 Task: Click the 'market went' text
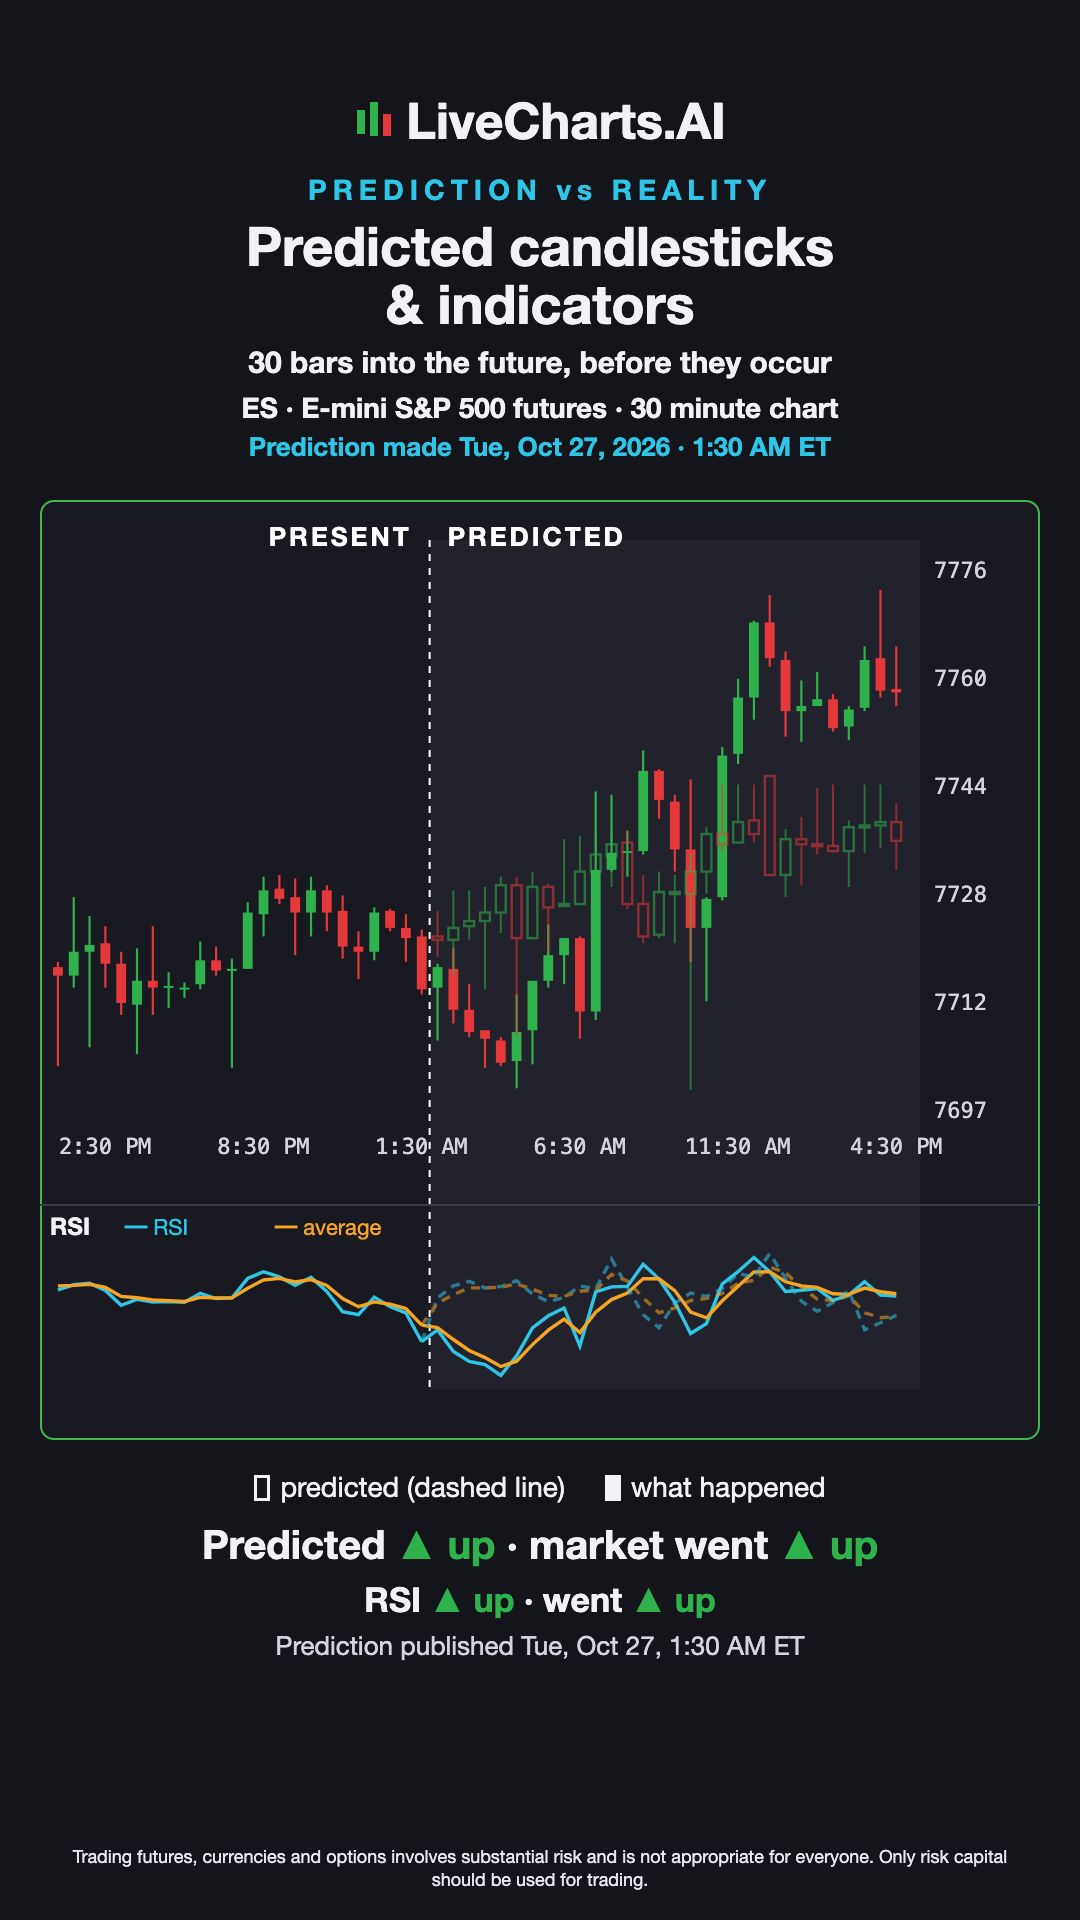648,1546
